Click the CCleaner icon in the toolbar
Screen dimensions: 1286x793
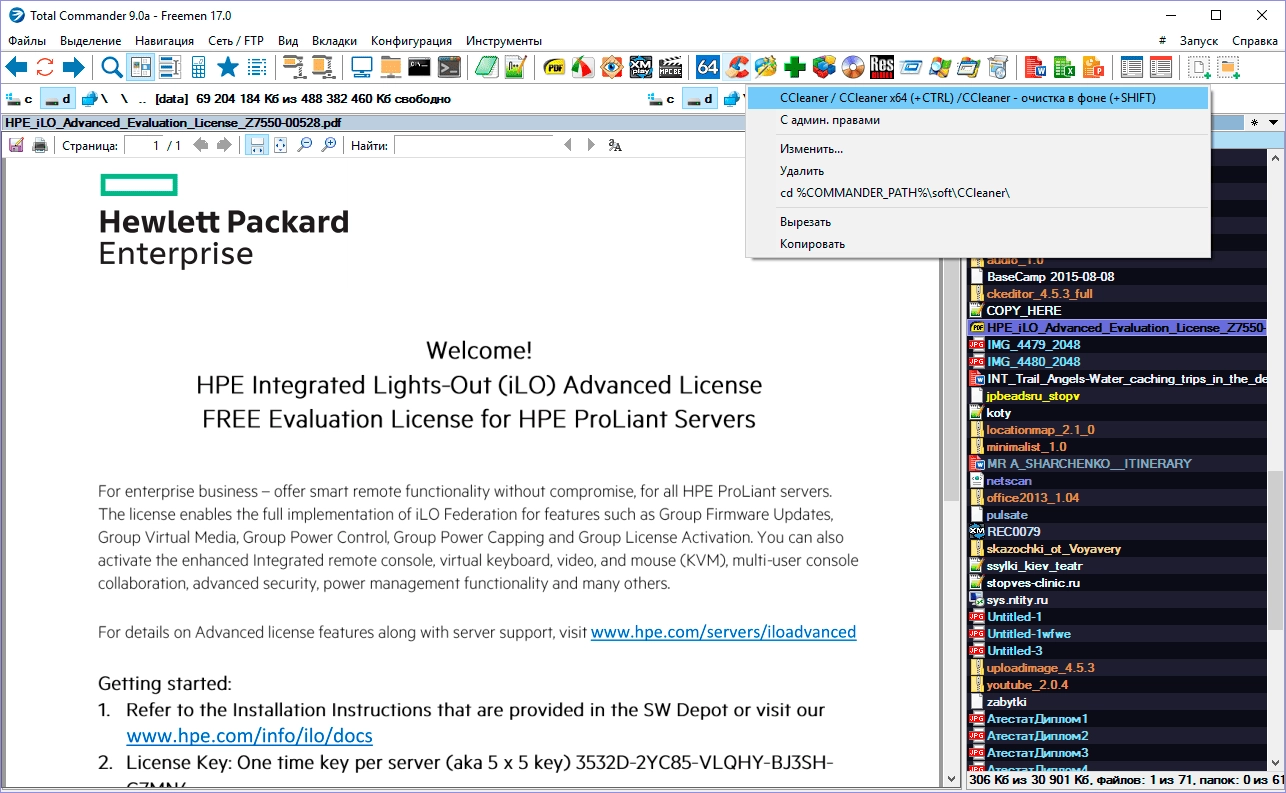click(x=737, y=67)
